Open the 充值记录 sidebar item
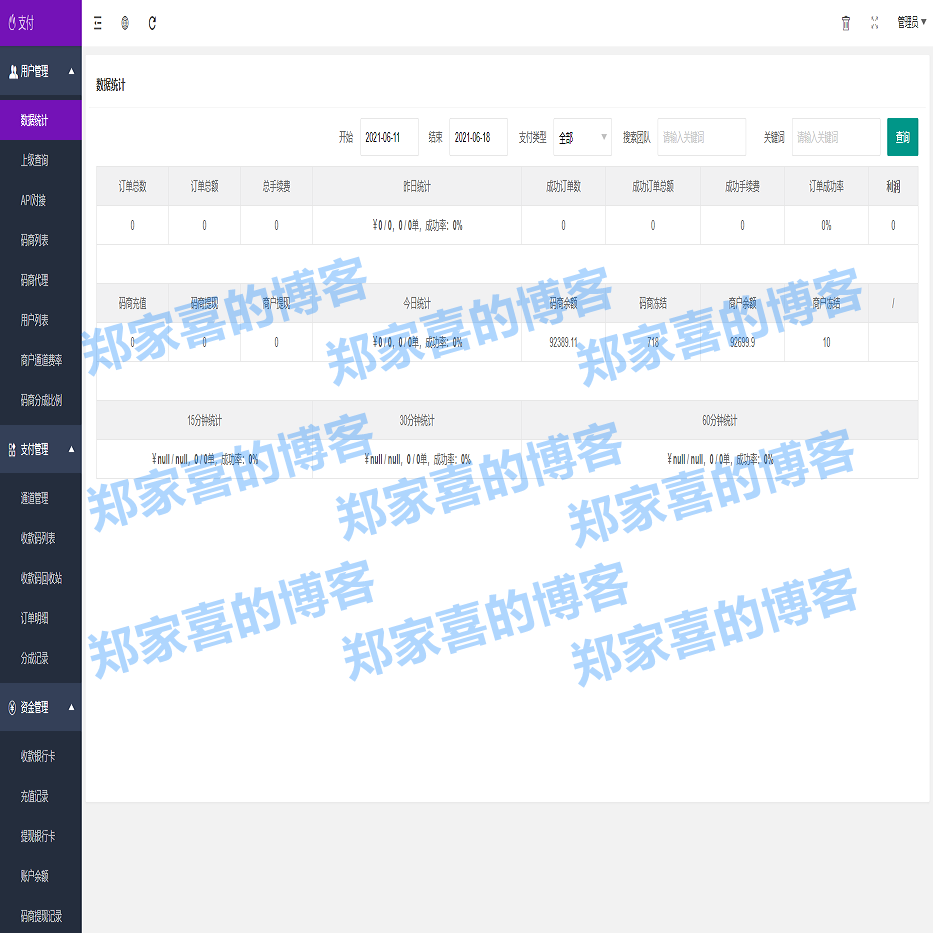The width and height of the screenshot is (933, 933). coord(40,797)
